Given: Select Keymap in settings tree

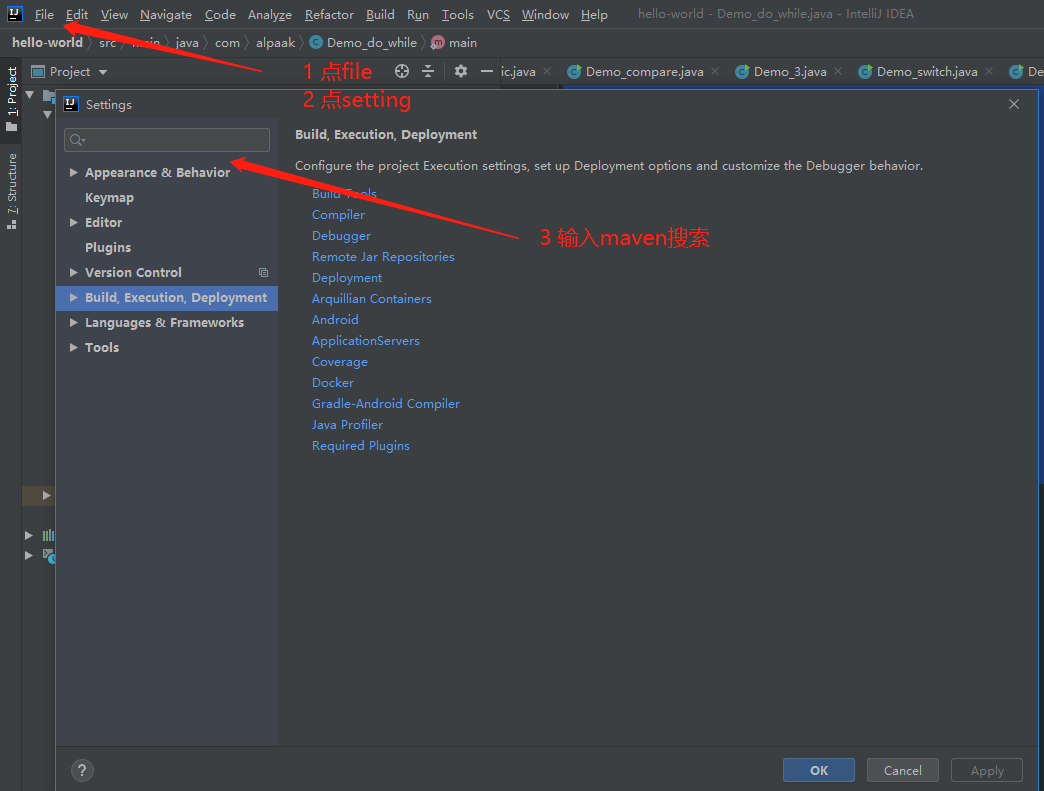Looking at the screenshot, I should point(109,198).
